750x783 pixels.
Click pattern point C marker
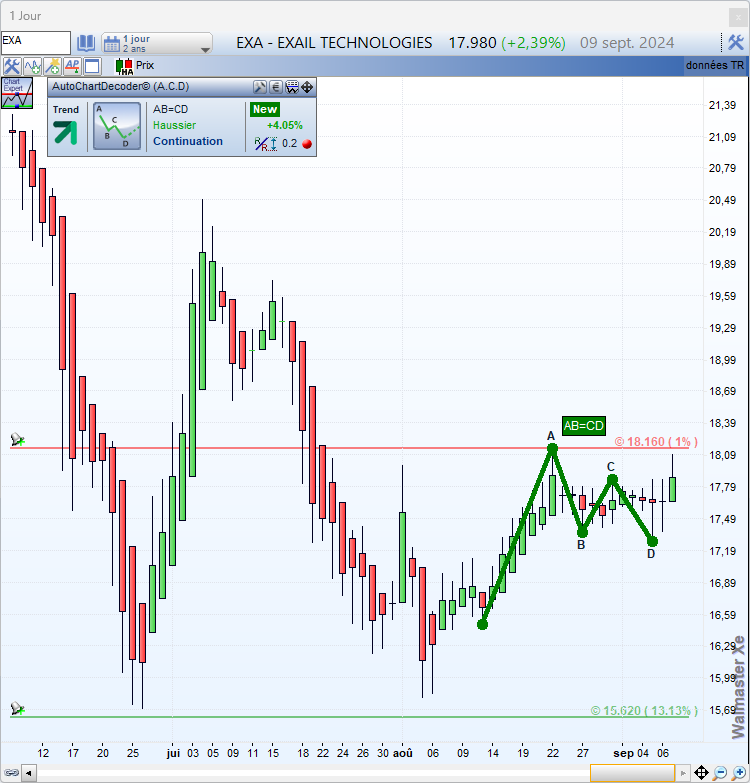[x=613, y=480]
